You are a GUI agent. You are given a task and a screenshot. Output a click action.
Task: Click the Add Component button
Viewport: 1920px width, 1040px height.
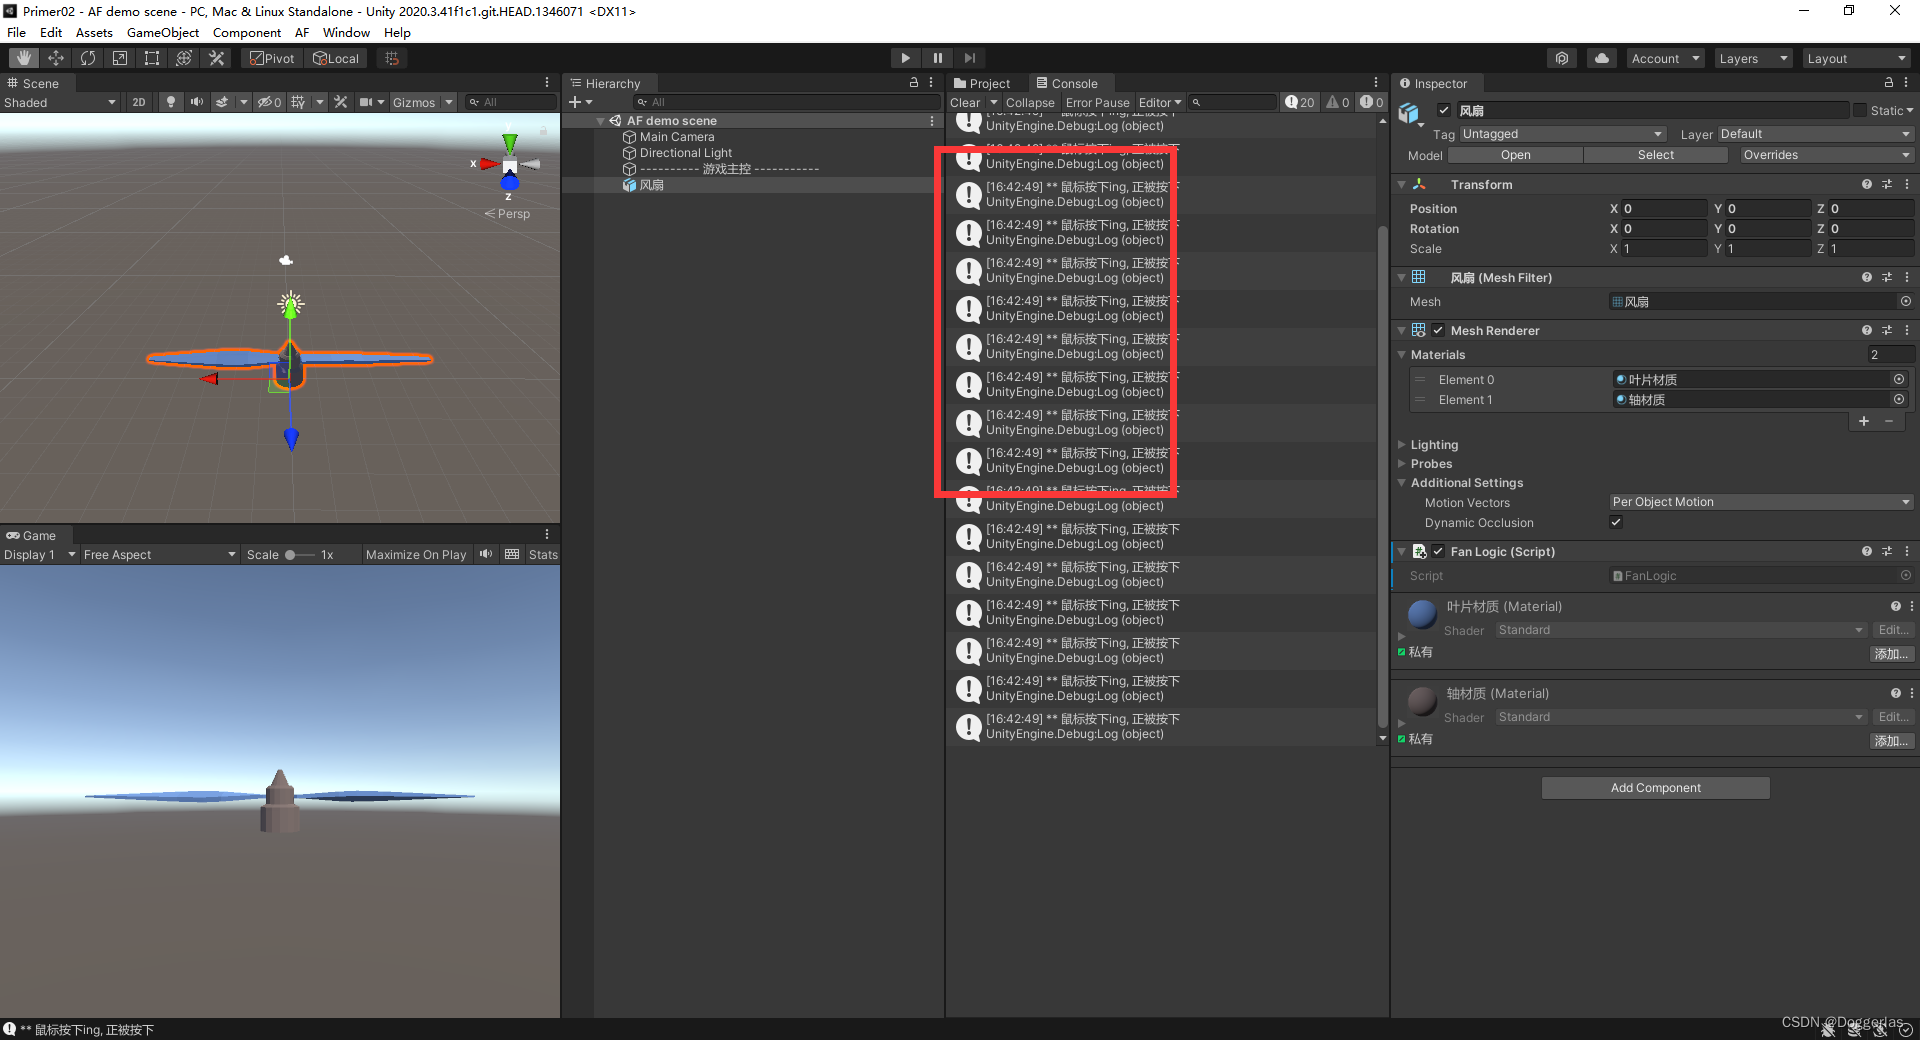tap(1655, 788)
